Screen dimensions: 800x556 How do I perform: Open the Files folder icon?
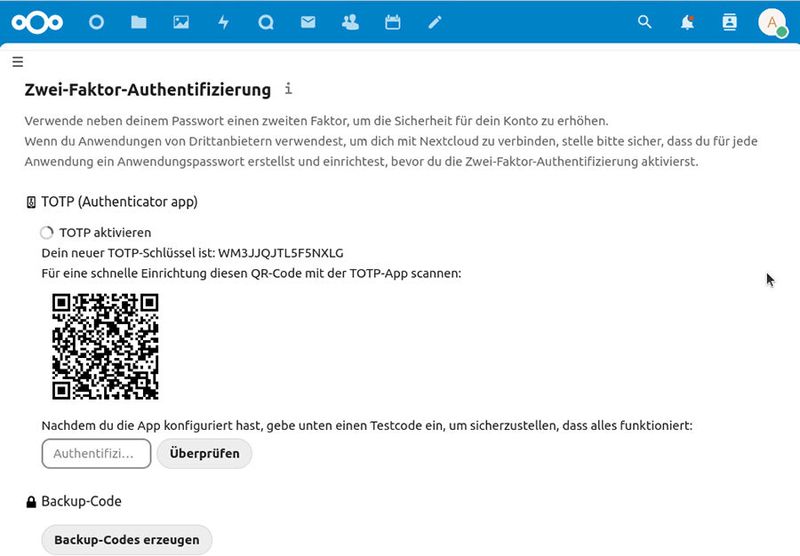[x=139, y=22]
